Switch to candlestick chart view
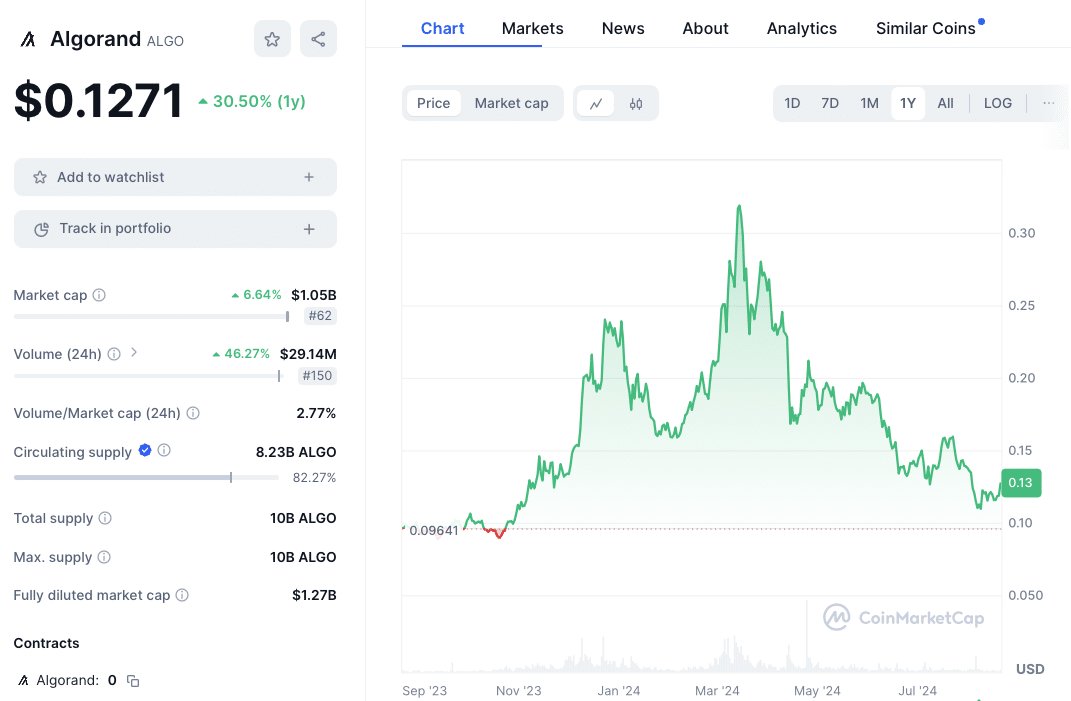The width and height of the screenshot is (1071, 701). (636, 103)
